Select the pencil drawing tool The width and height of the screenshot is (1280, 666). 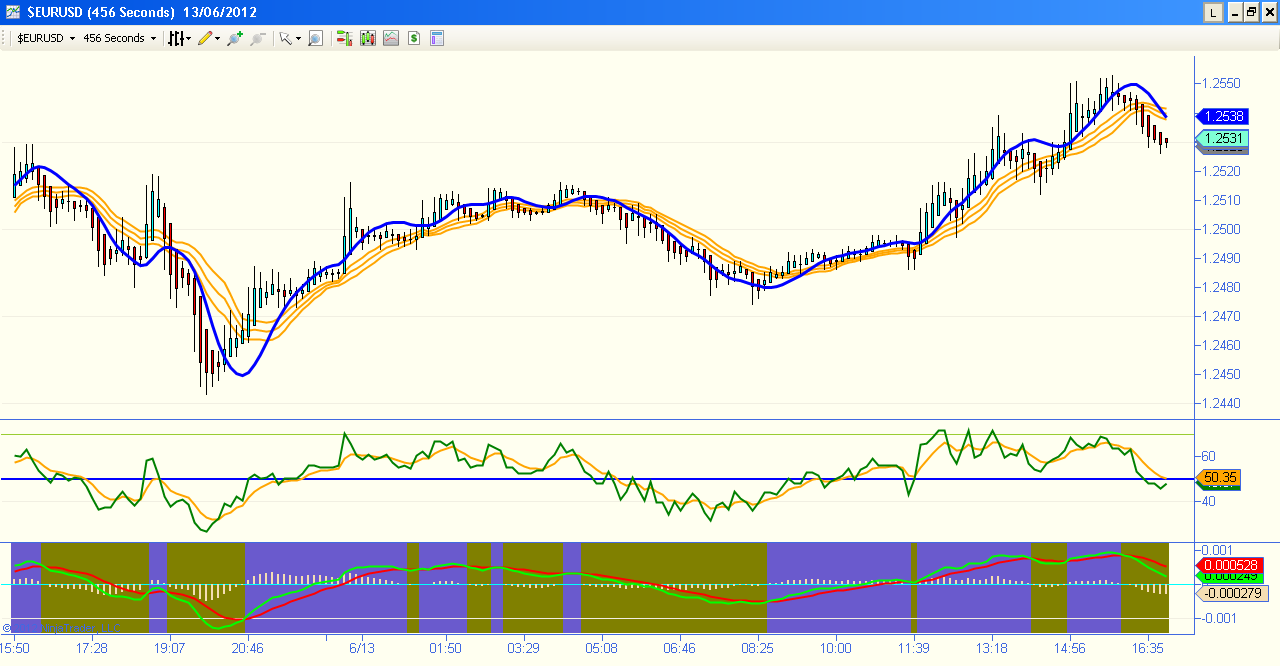point(205,38)
